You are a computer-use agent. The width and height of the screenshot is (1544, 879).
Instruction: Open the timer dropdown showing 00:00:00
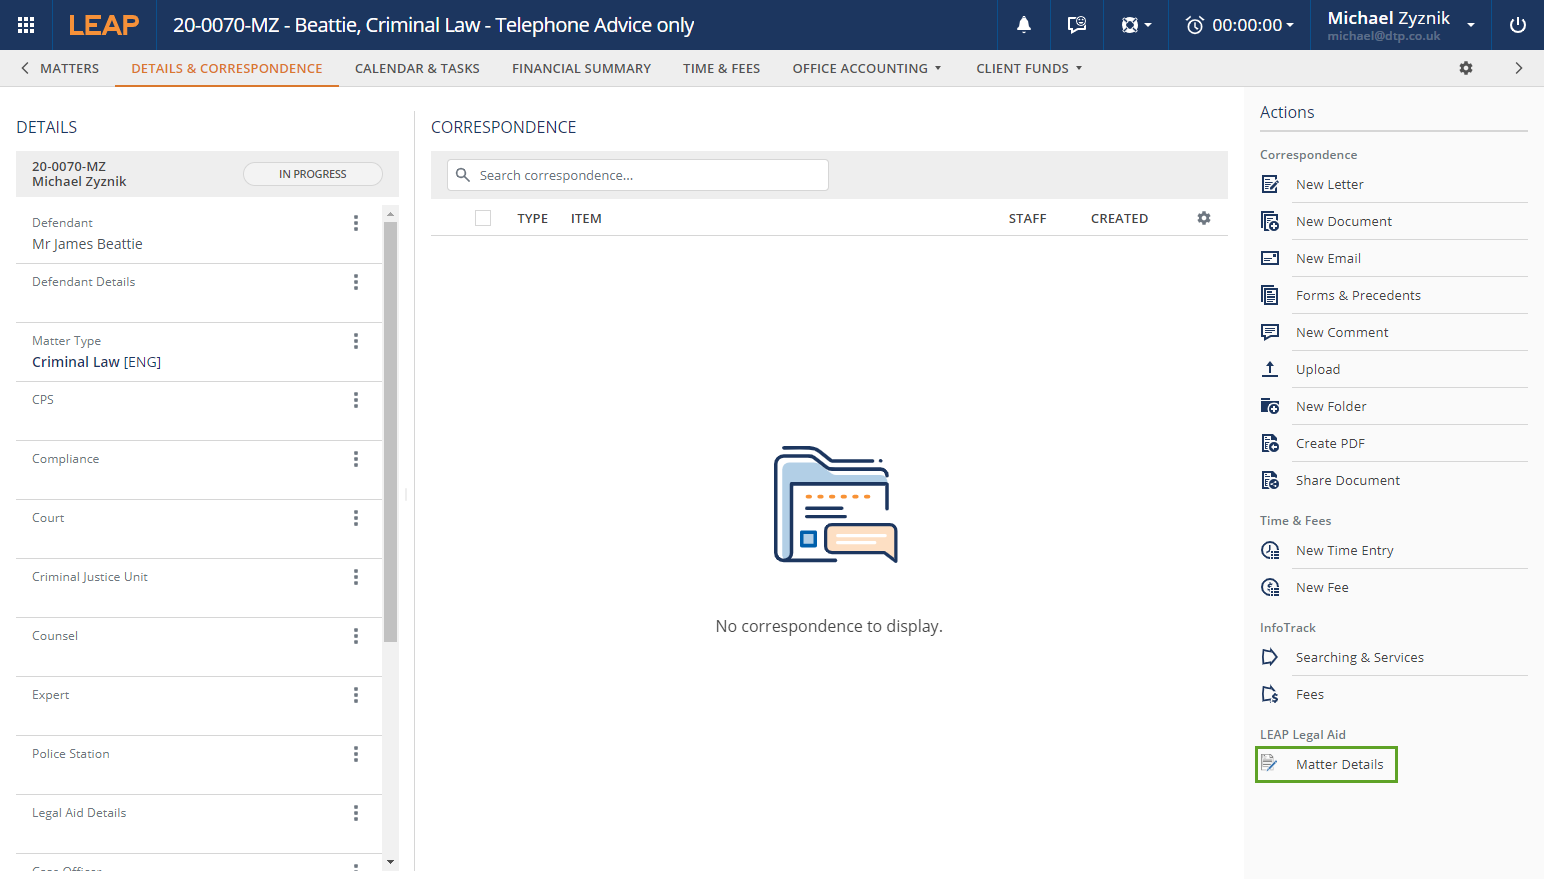click(x=1240, y=25)
